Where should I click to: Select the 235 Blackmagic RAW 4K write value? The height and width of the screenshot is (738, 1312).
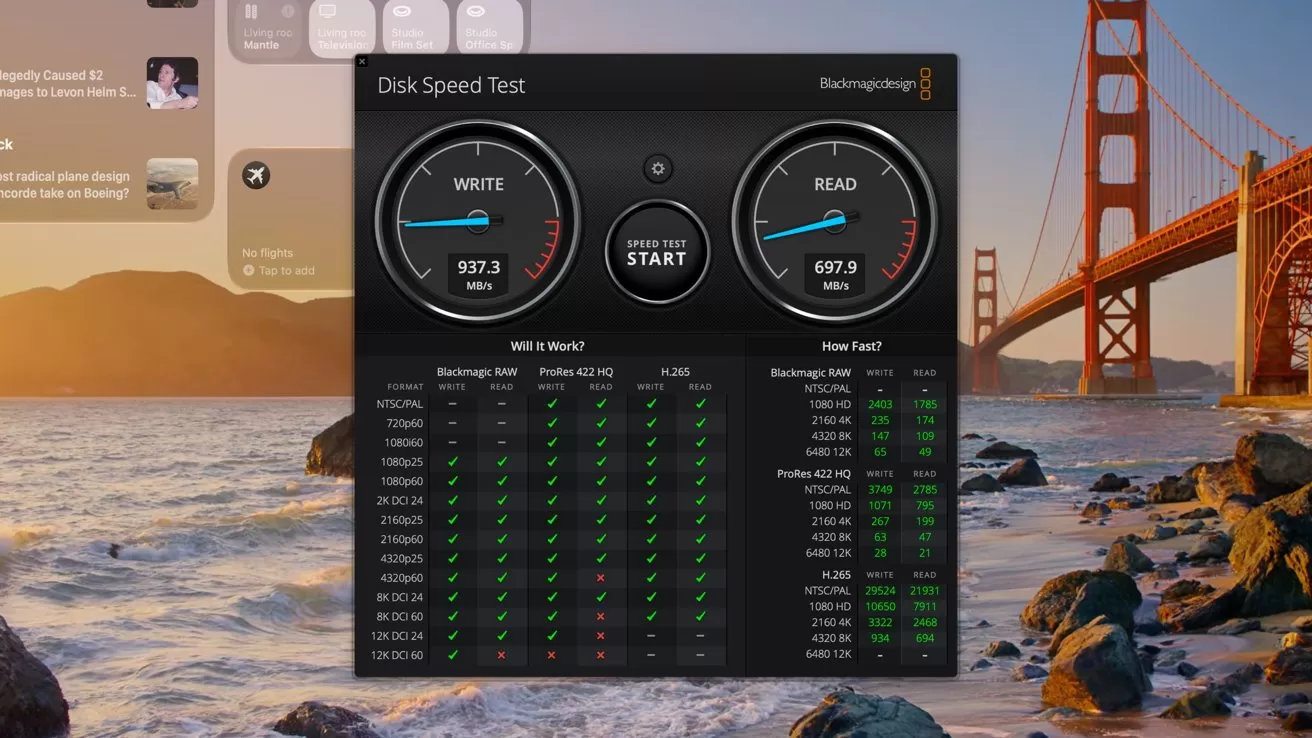tap(880, 421)
